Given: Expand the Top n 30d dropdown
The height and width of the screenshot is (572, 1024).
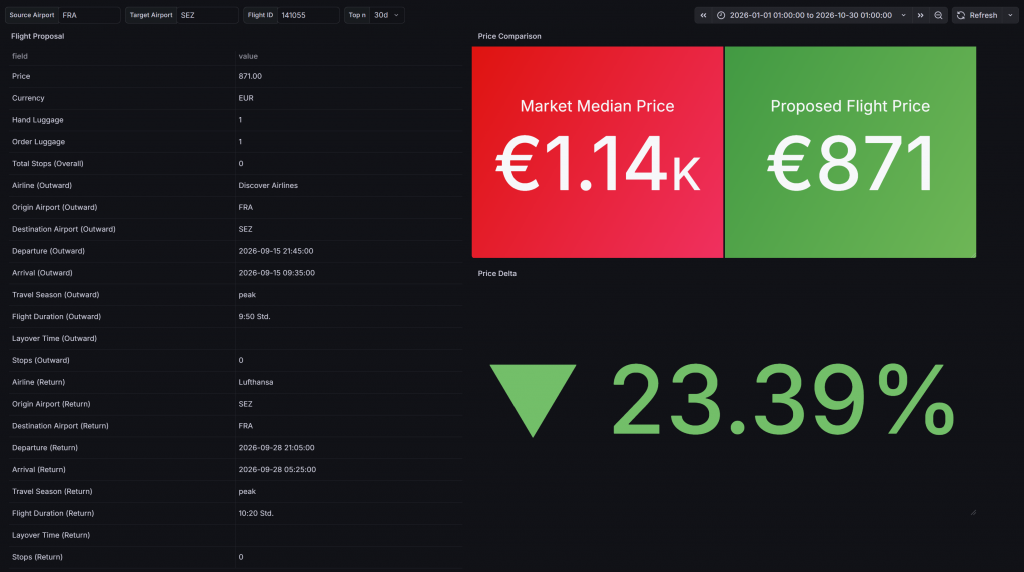Looking at the screenshot, I should 387,15.
